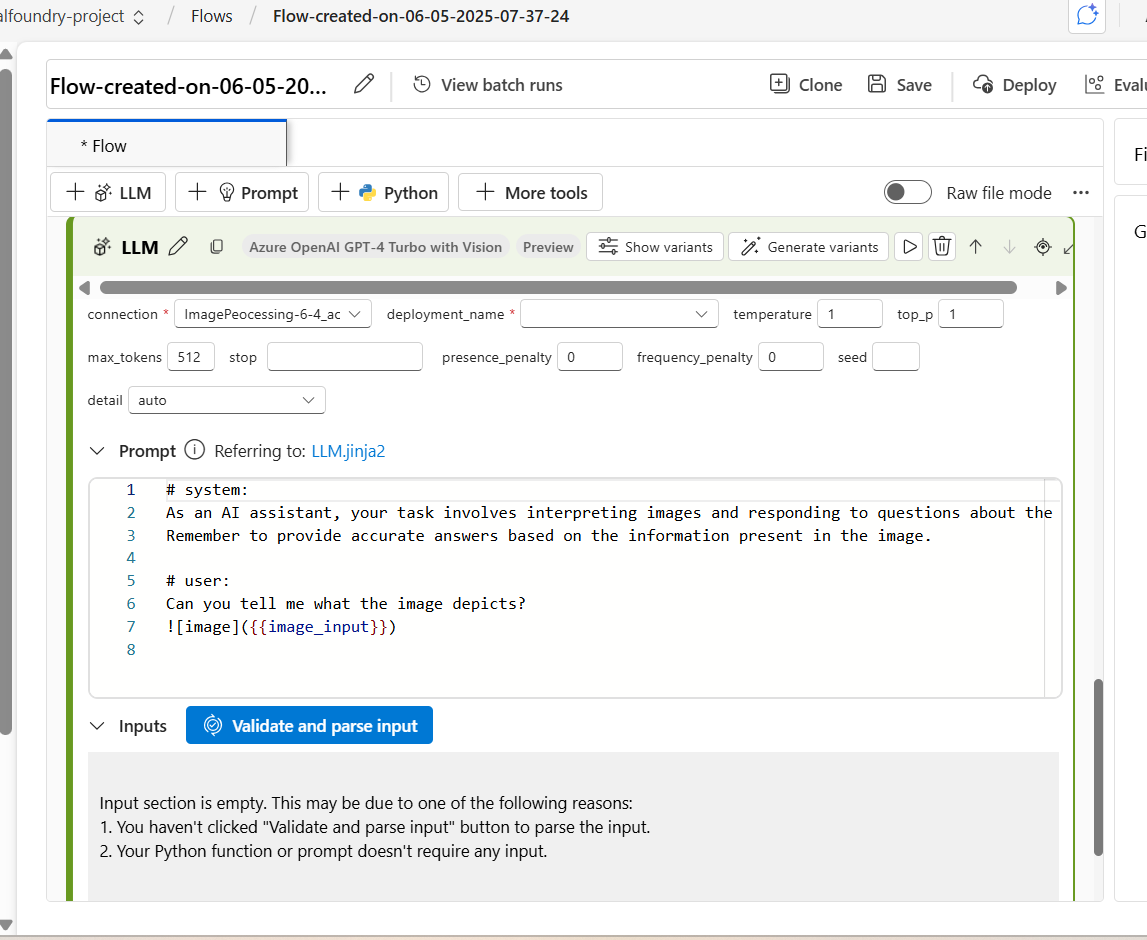Click the '# system:' line in the prompt editor
Screen dimensions: 1147x940
click(207, 489)
